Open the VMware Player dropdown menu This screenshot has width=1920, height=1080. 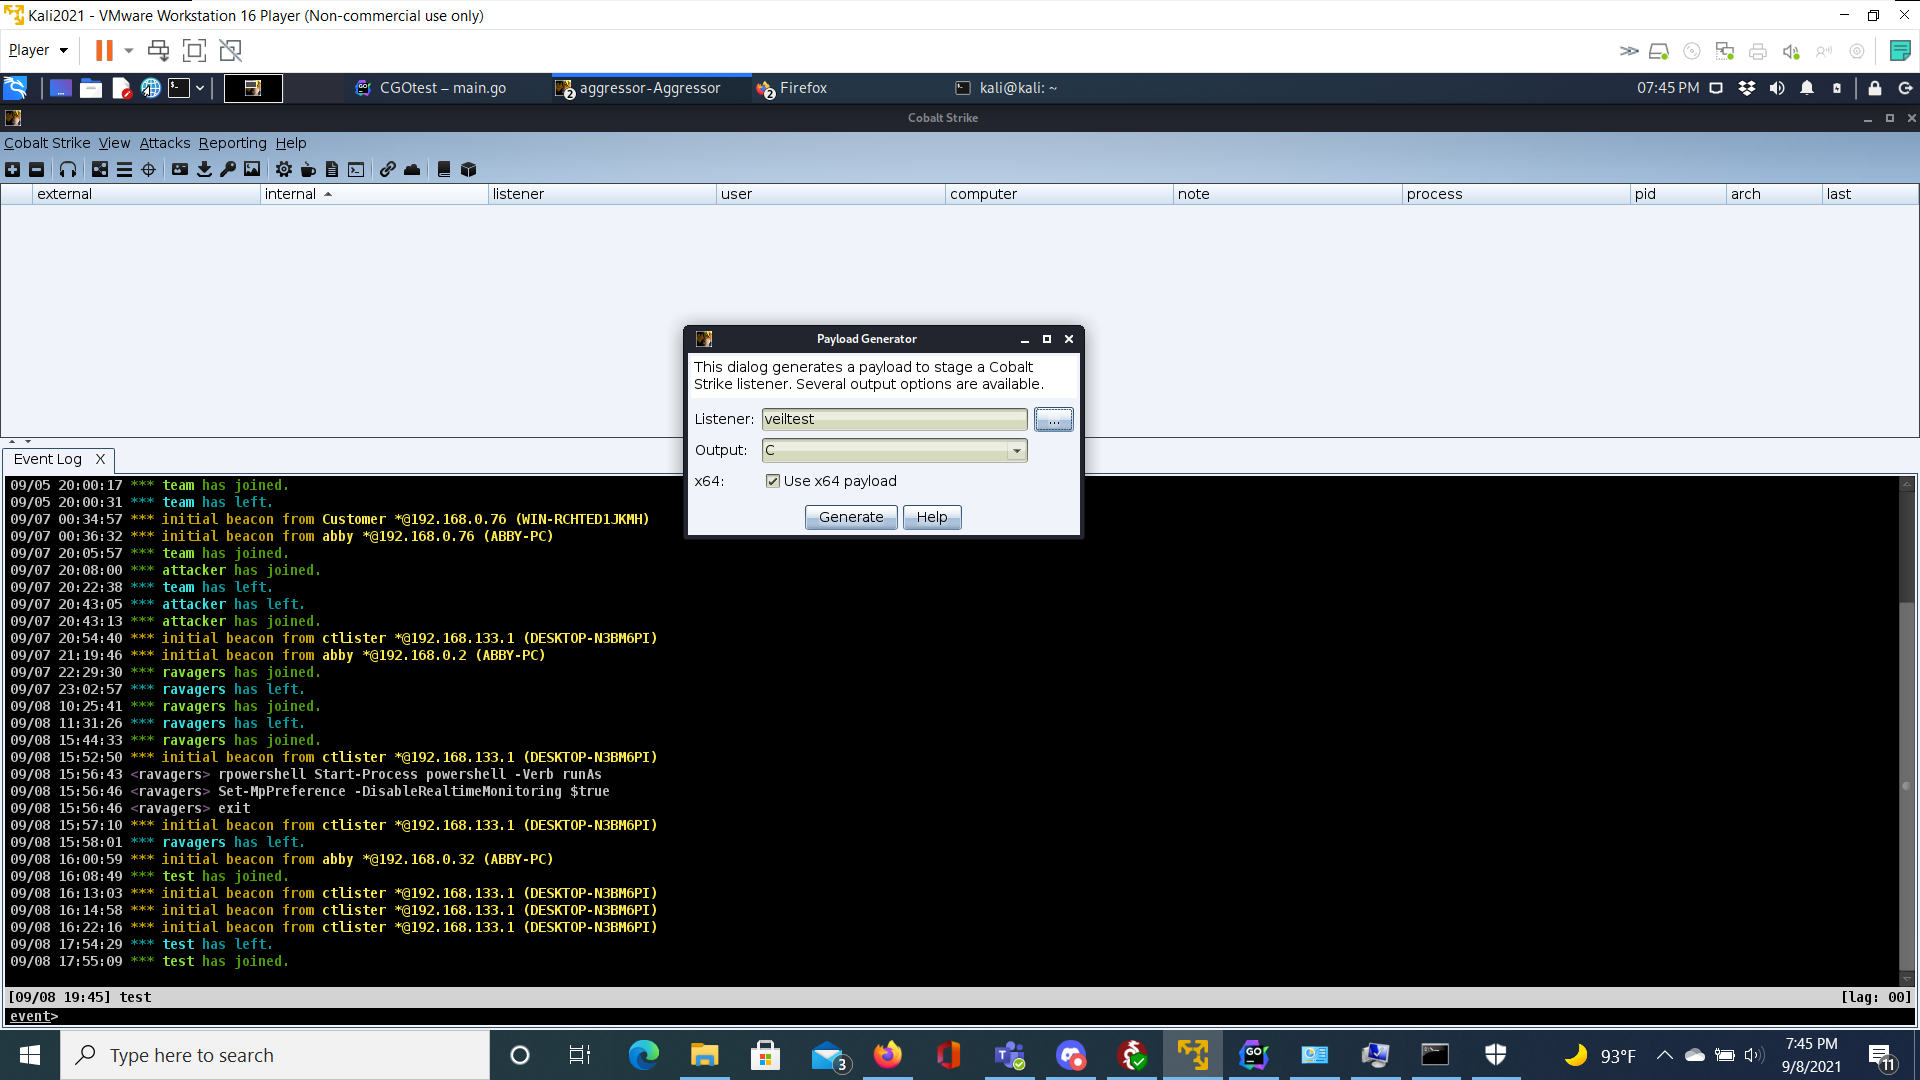38,50
